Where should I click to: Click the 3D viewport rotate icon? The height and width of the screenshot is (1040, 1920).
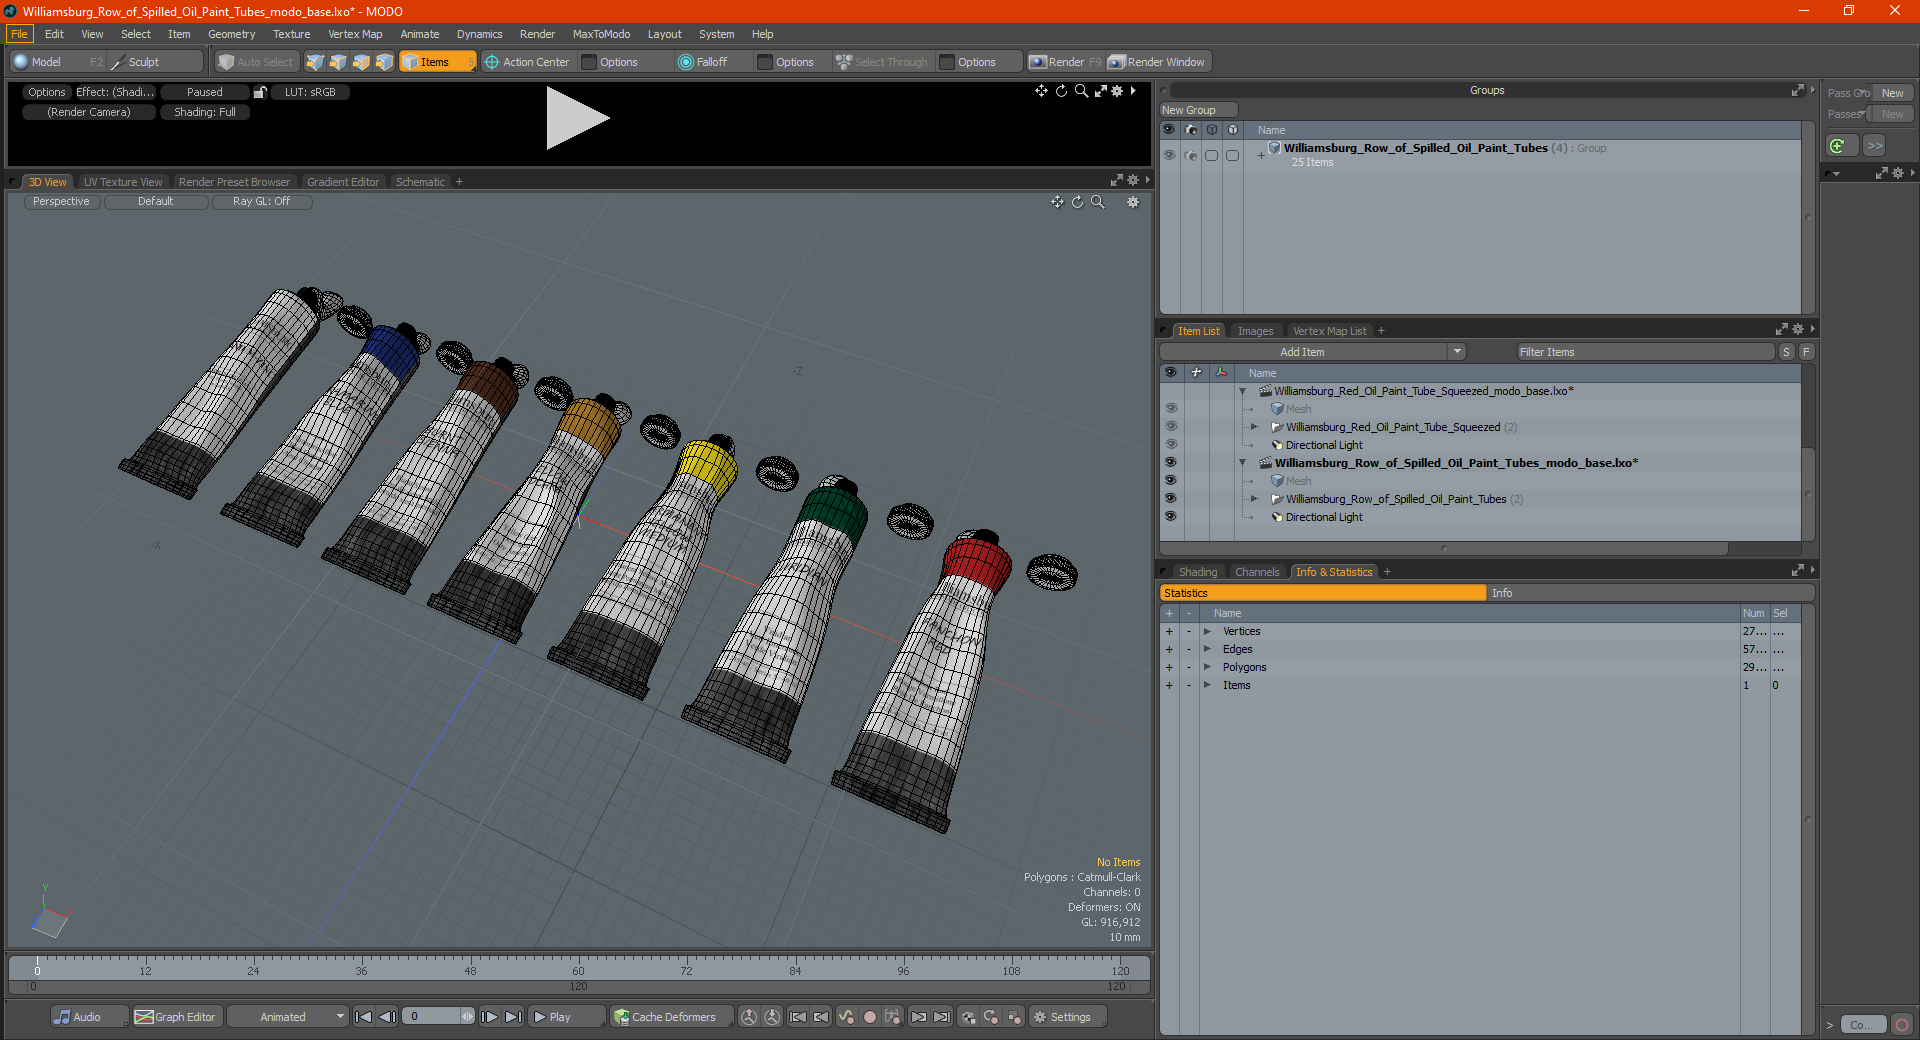pos(1078,202)
